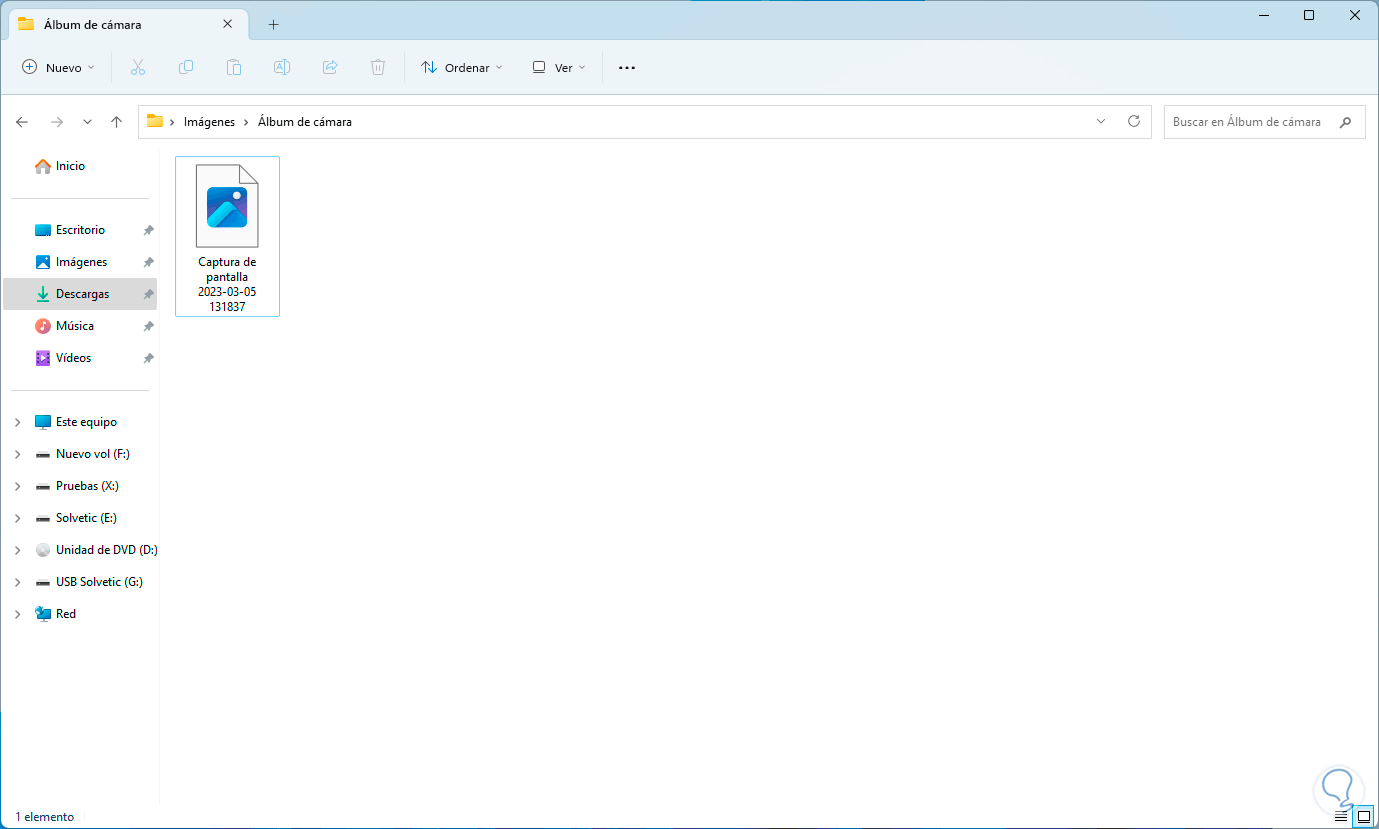1379x829 pixels.
Task: Open recent locations dropdown arrow
Action: point(87,122)
